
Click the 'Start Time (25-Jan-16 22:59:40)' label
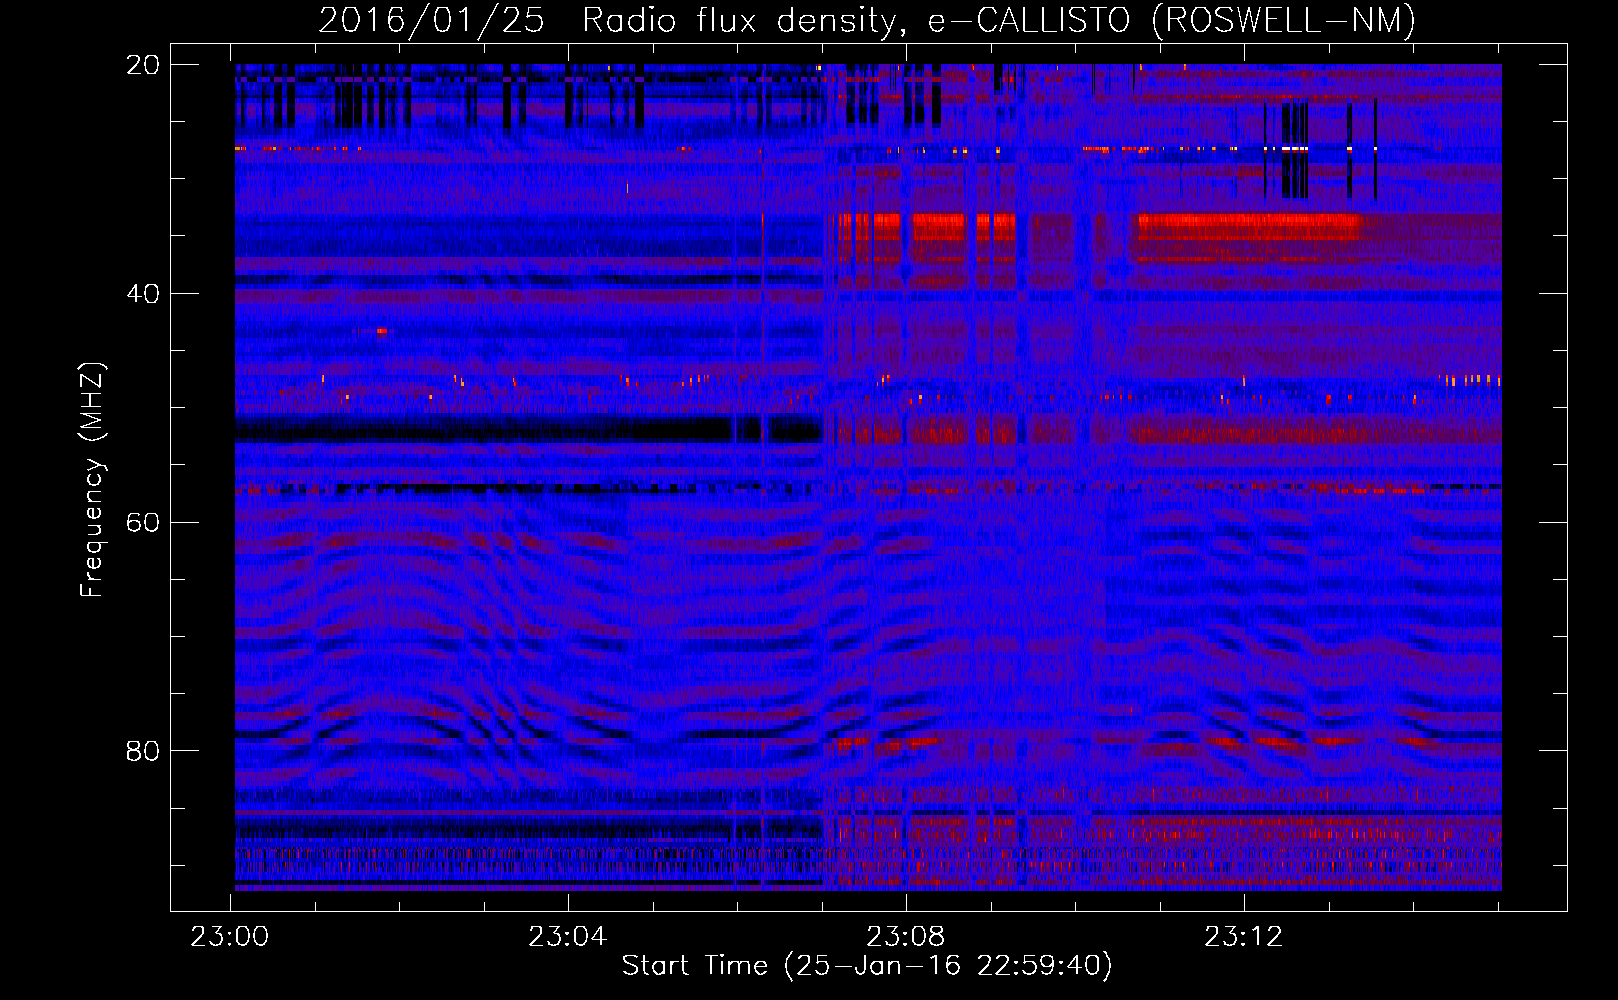coord(867,966)
